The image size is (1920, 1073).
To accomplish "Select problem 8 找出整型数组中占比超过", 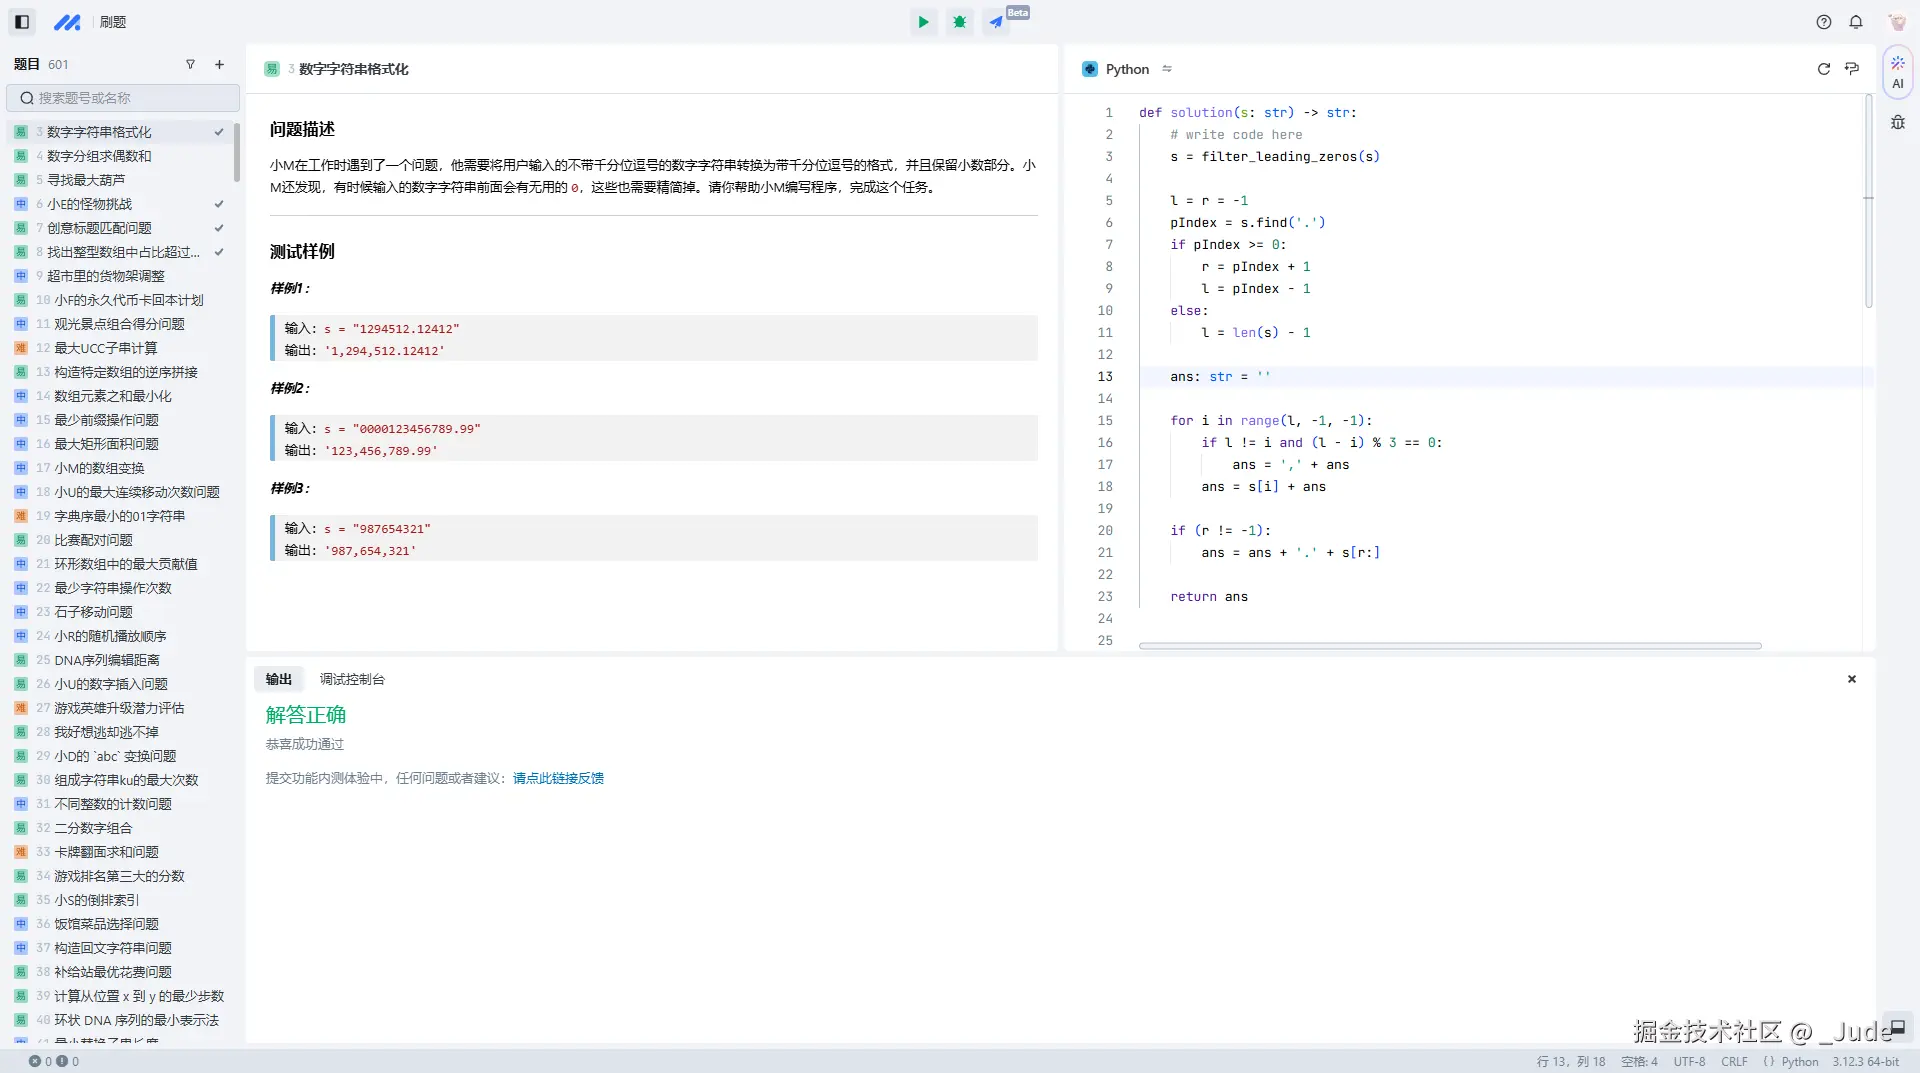I will (120, 252).
